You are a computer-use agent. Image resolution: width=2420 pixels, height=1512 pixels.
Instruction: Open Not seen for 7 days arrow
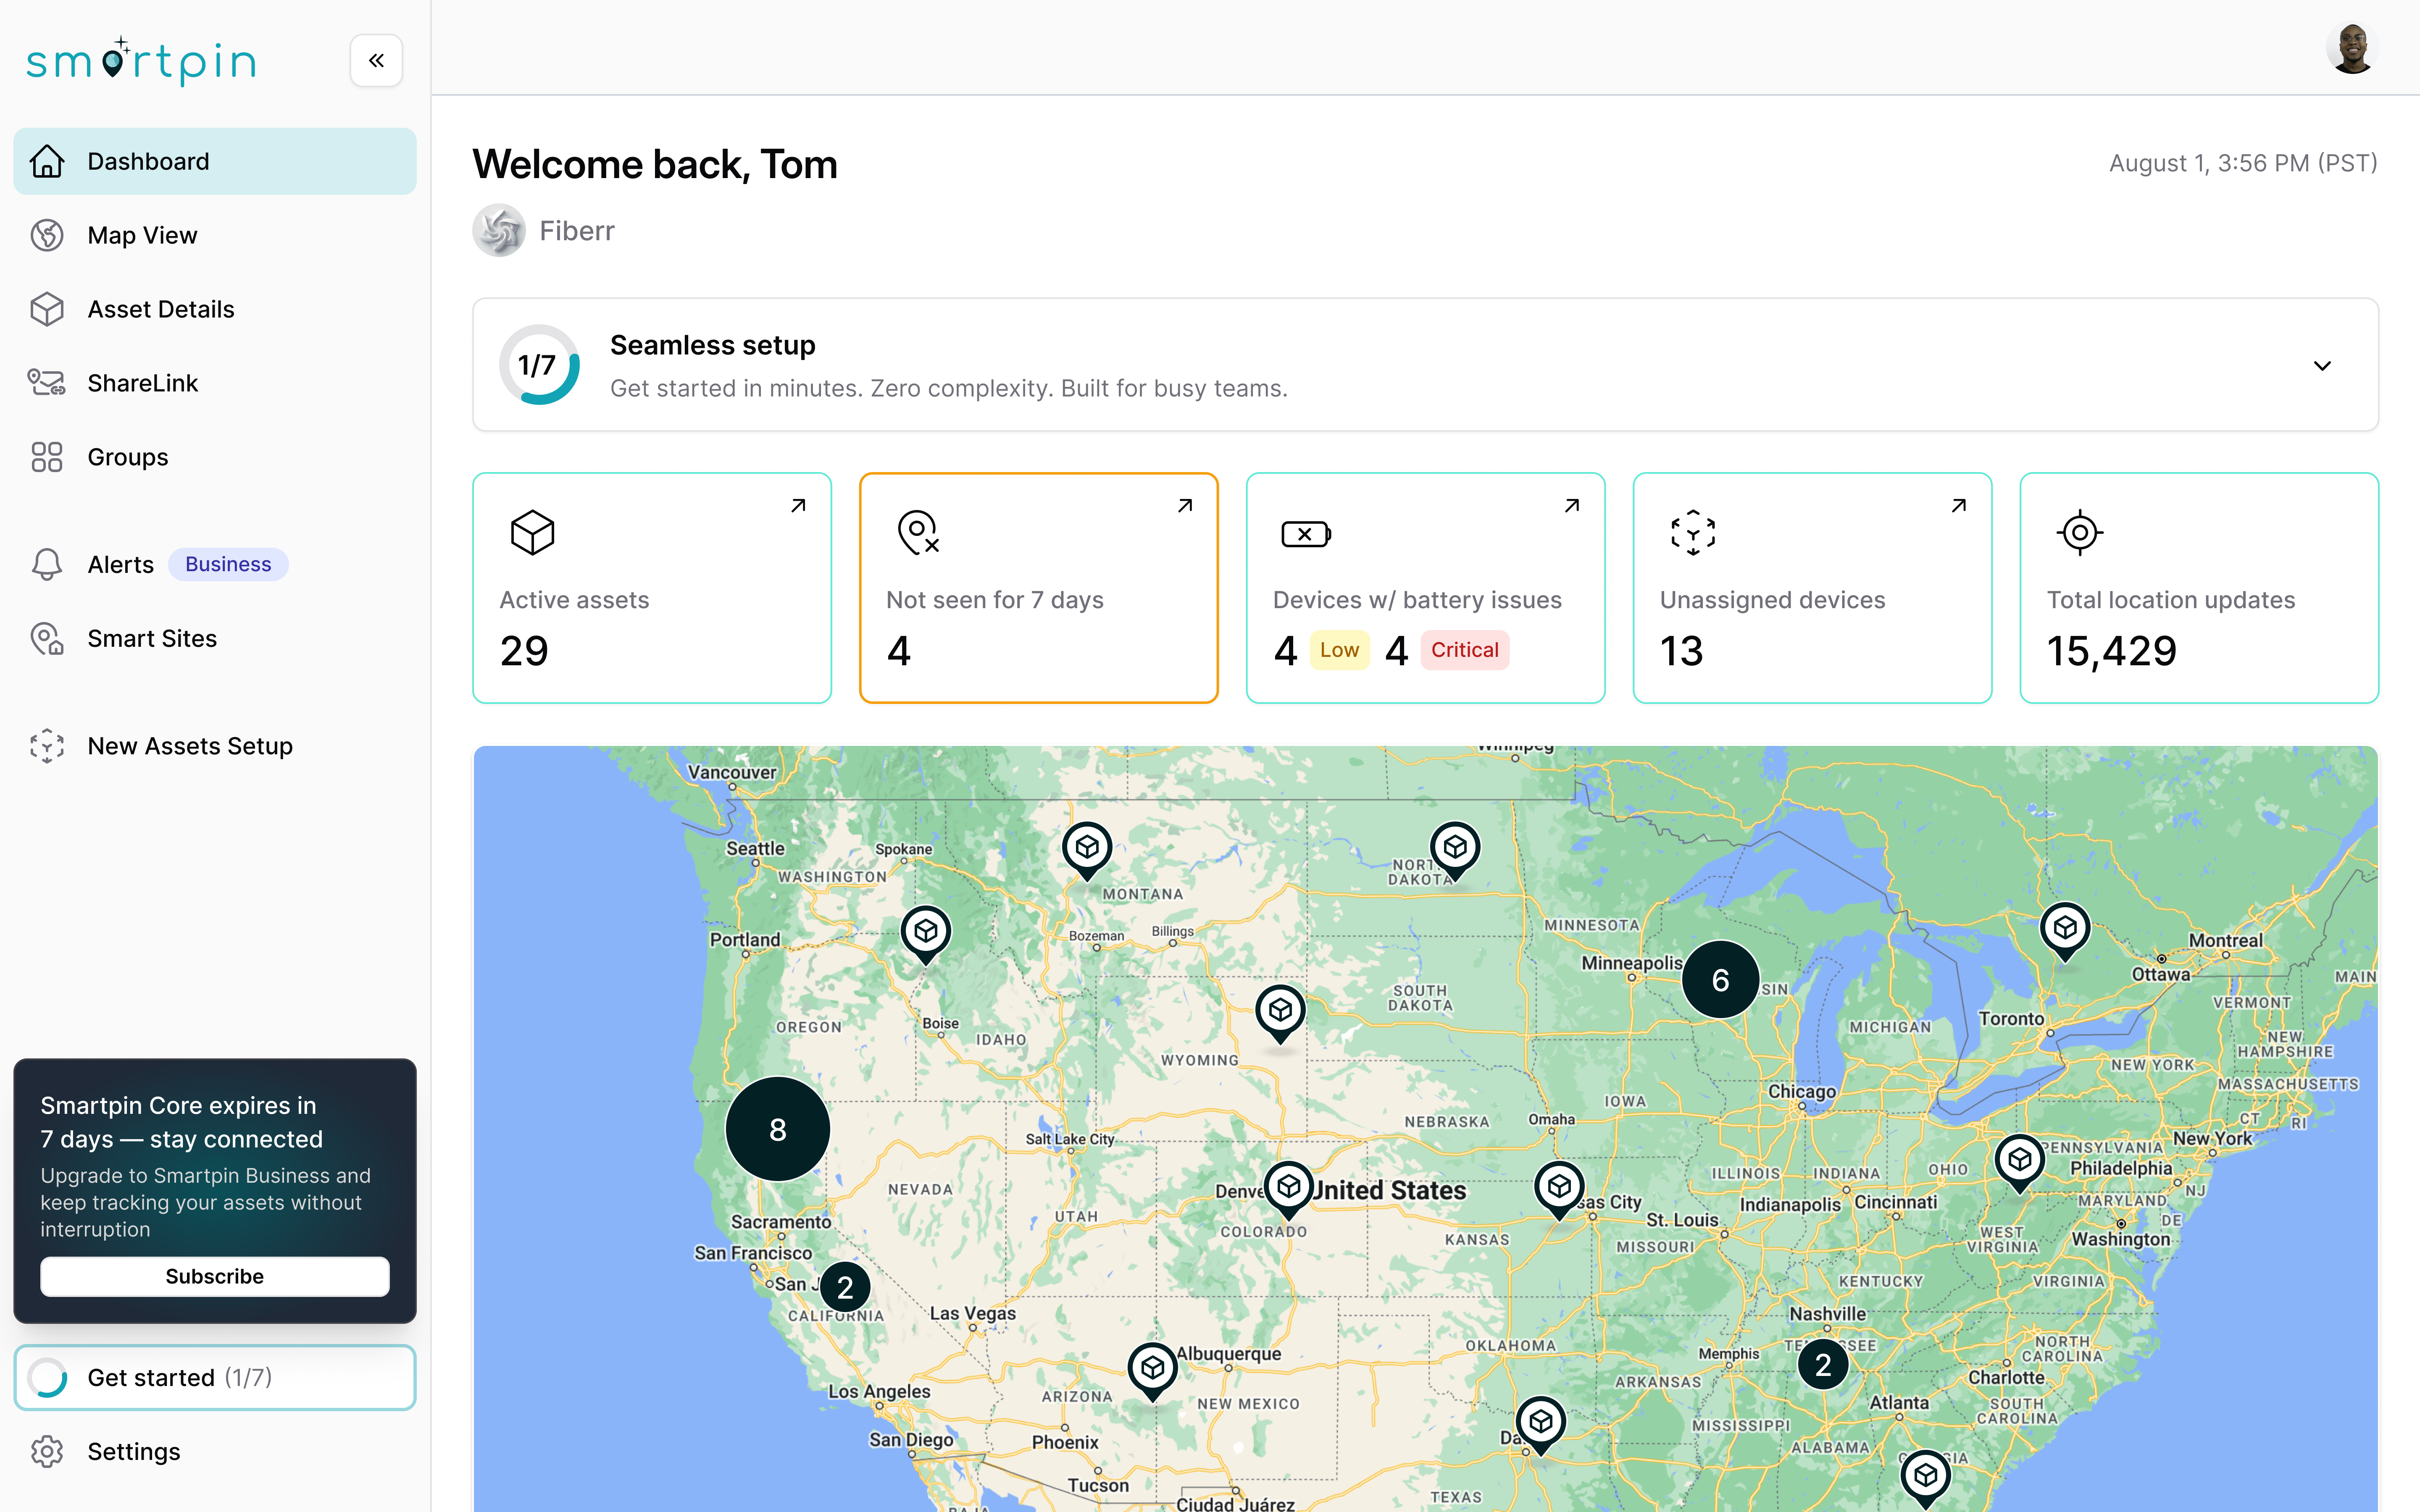[x=1185, y=506]
